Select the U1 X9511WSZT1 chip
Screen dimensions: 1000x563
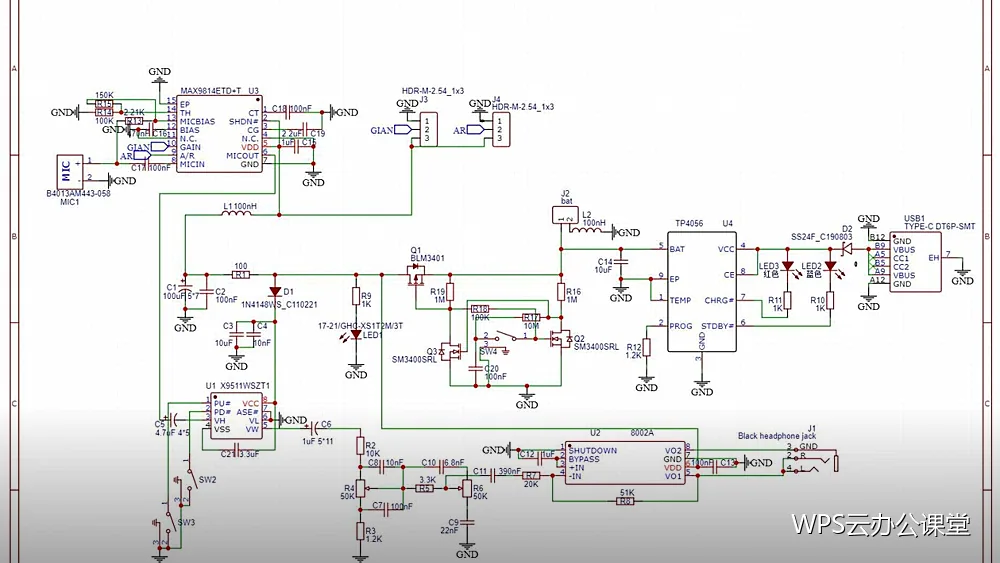tap(236, 418)
